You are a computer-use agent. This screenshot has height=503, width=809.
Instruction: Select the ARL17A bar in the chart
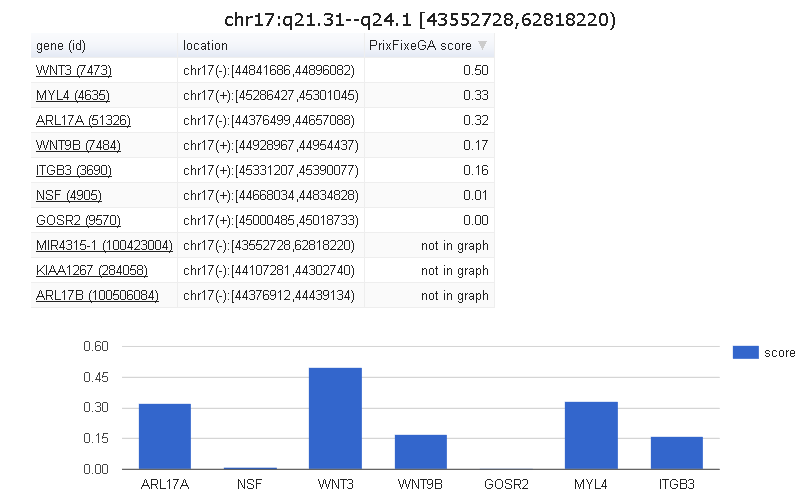[x=165, y=436]
